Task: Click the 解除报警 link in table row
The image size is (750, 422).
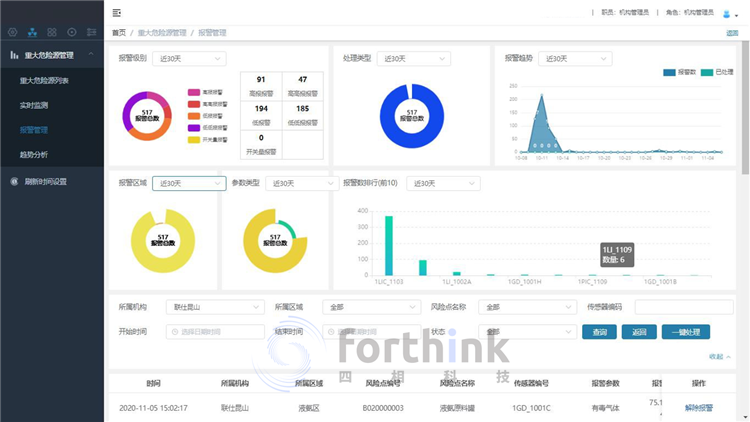Action: point(699,408)
